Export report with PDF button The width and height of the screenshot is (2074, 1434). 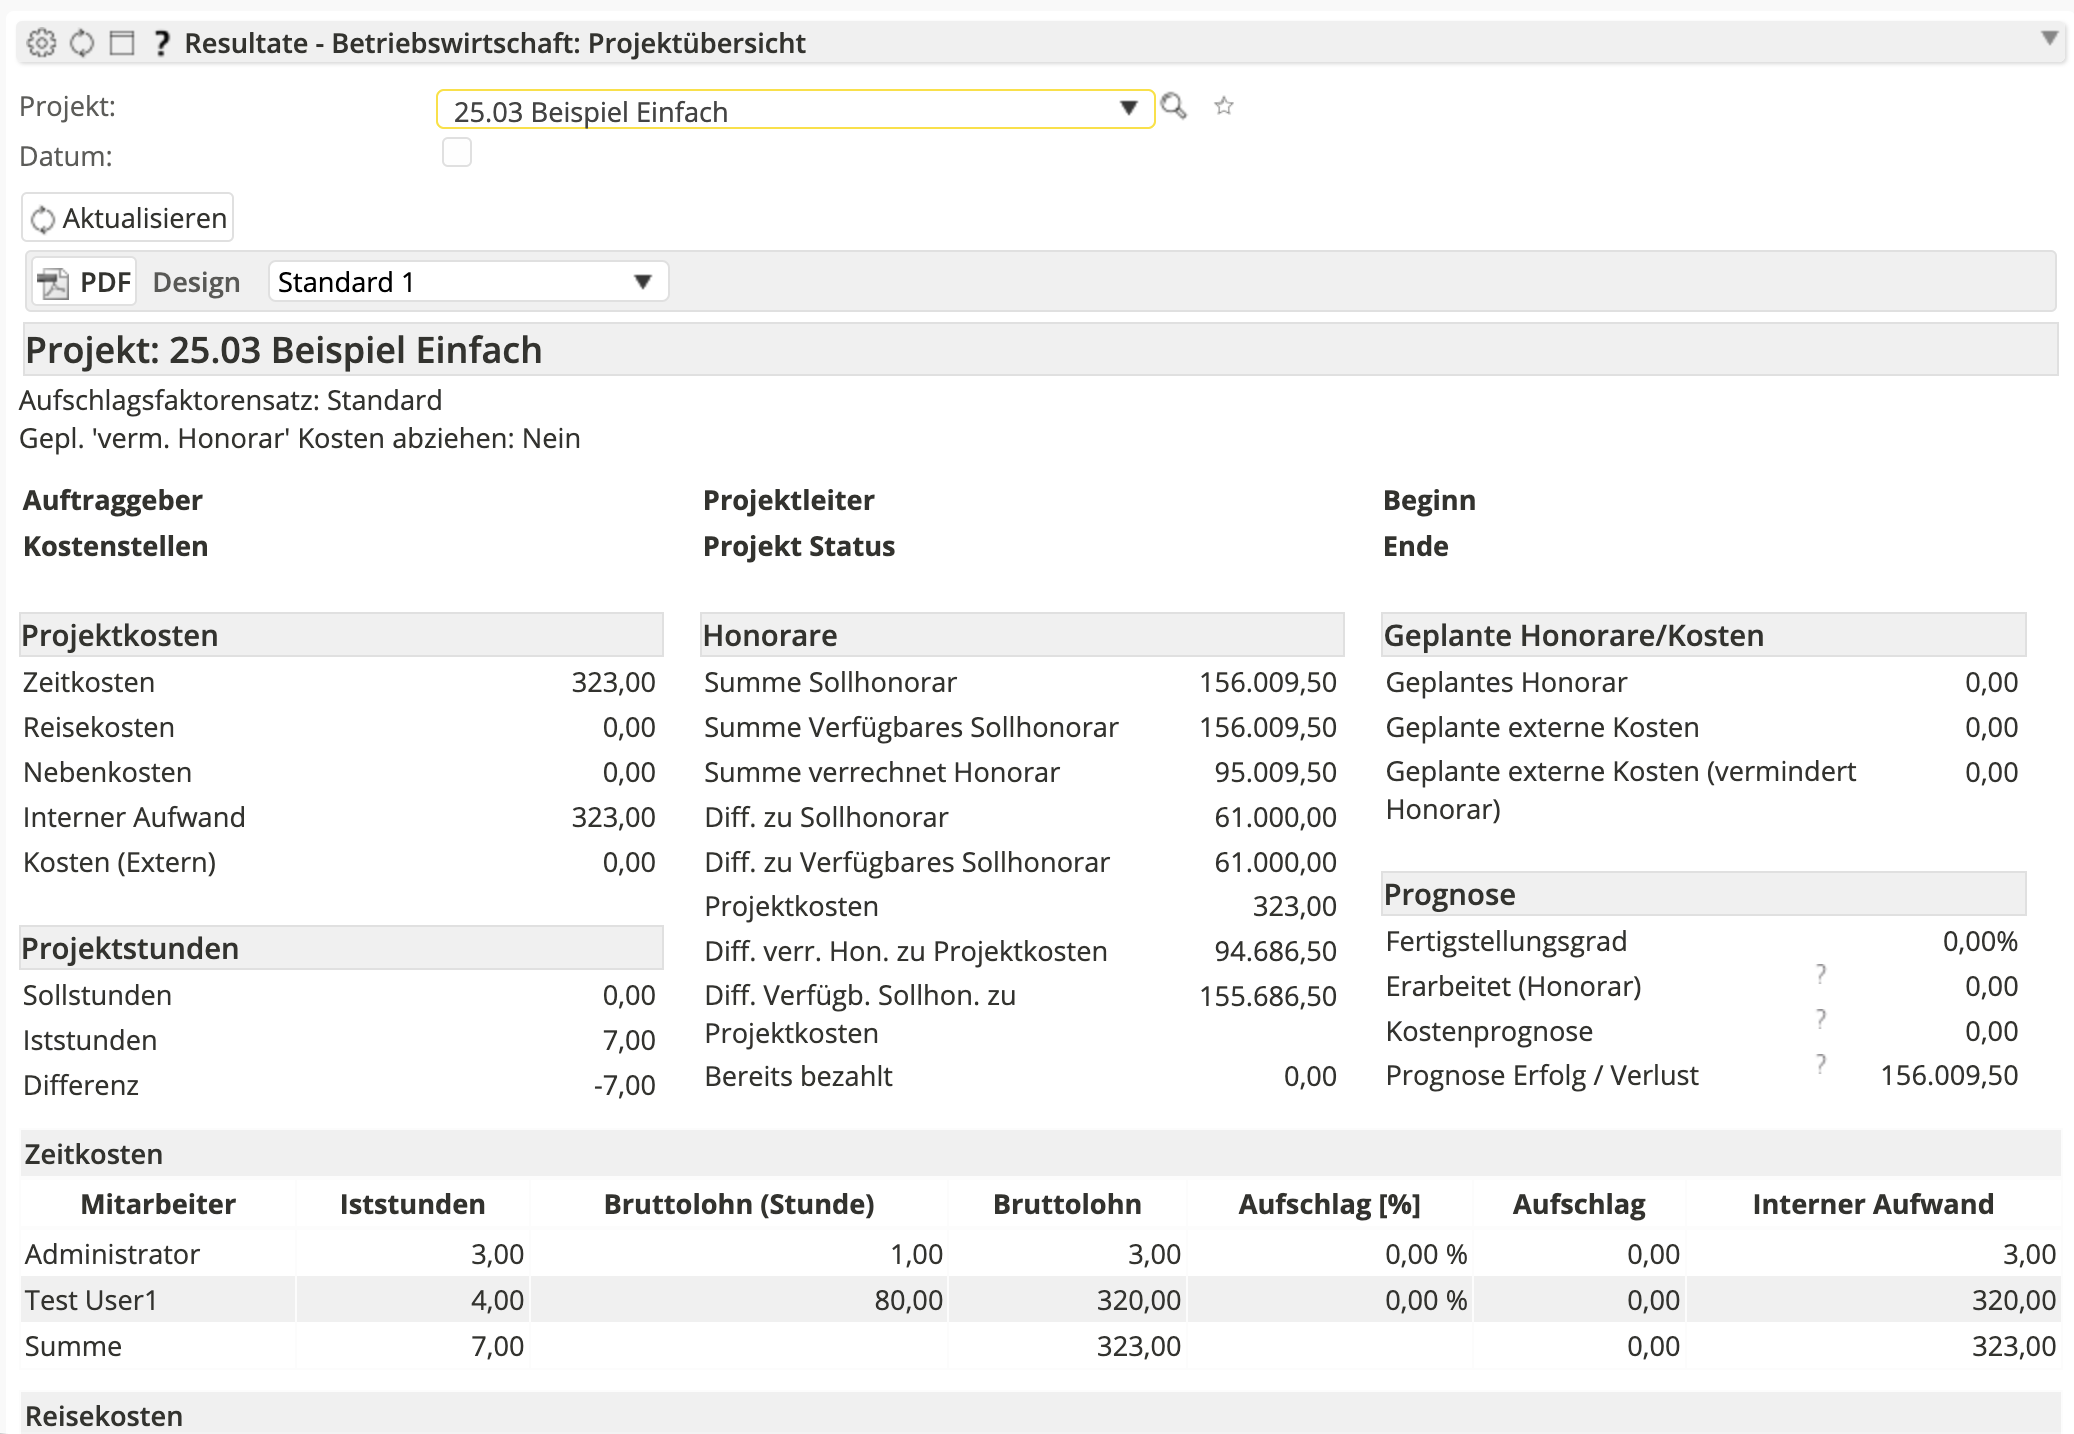[85, 282]
